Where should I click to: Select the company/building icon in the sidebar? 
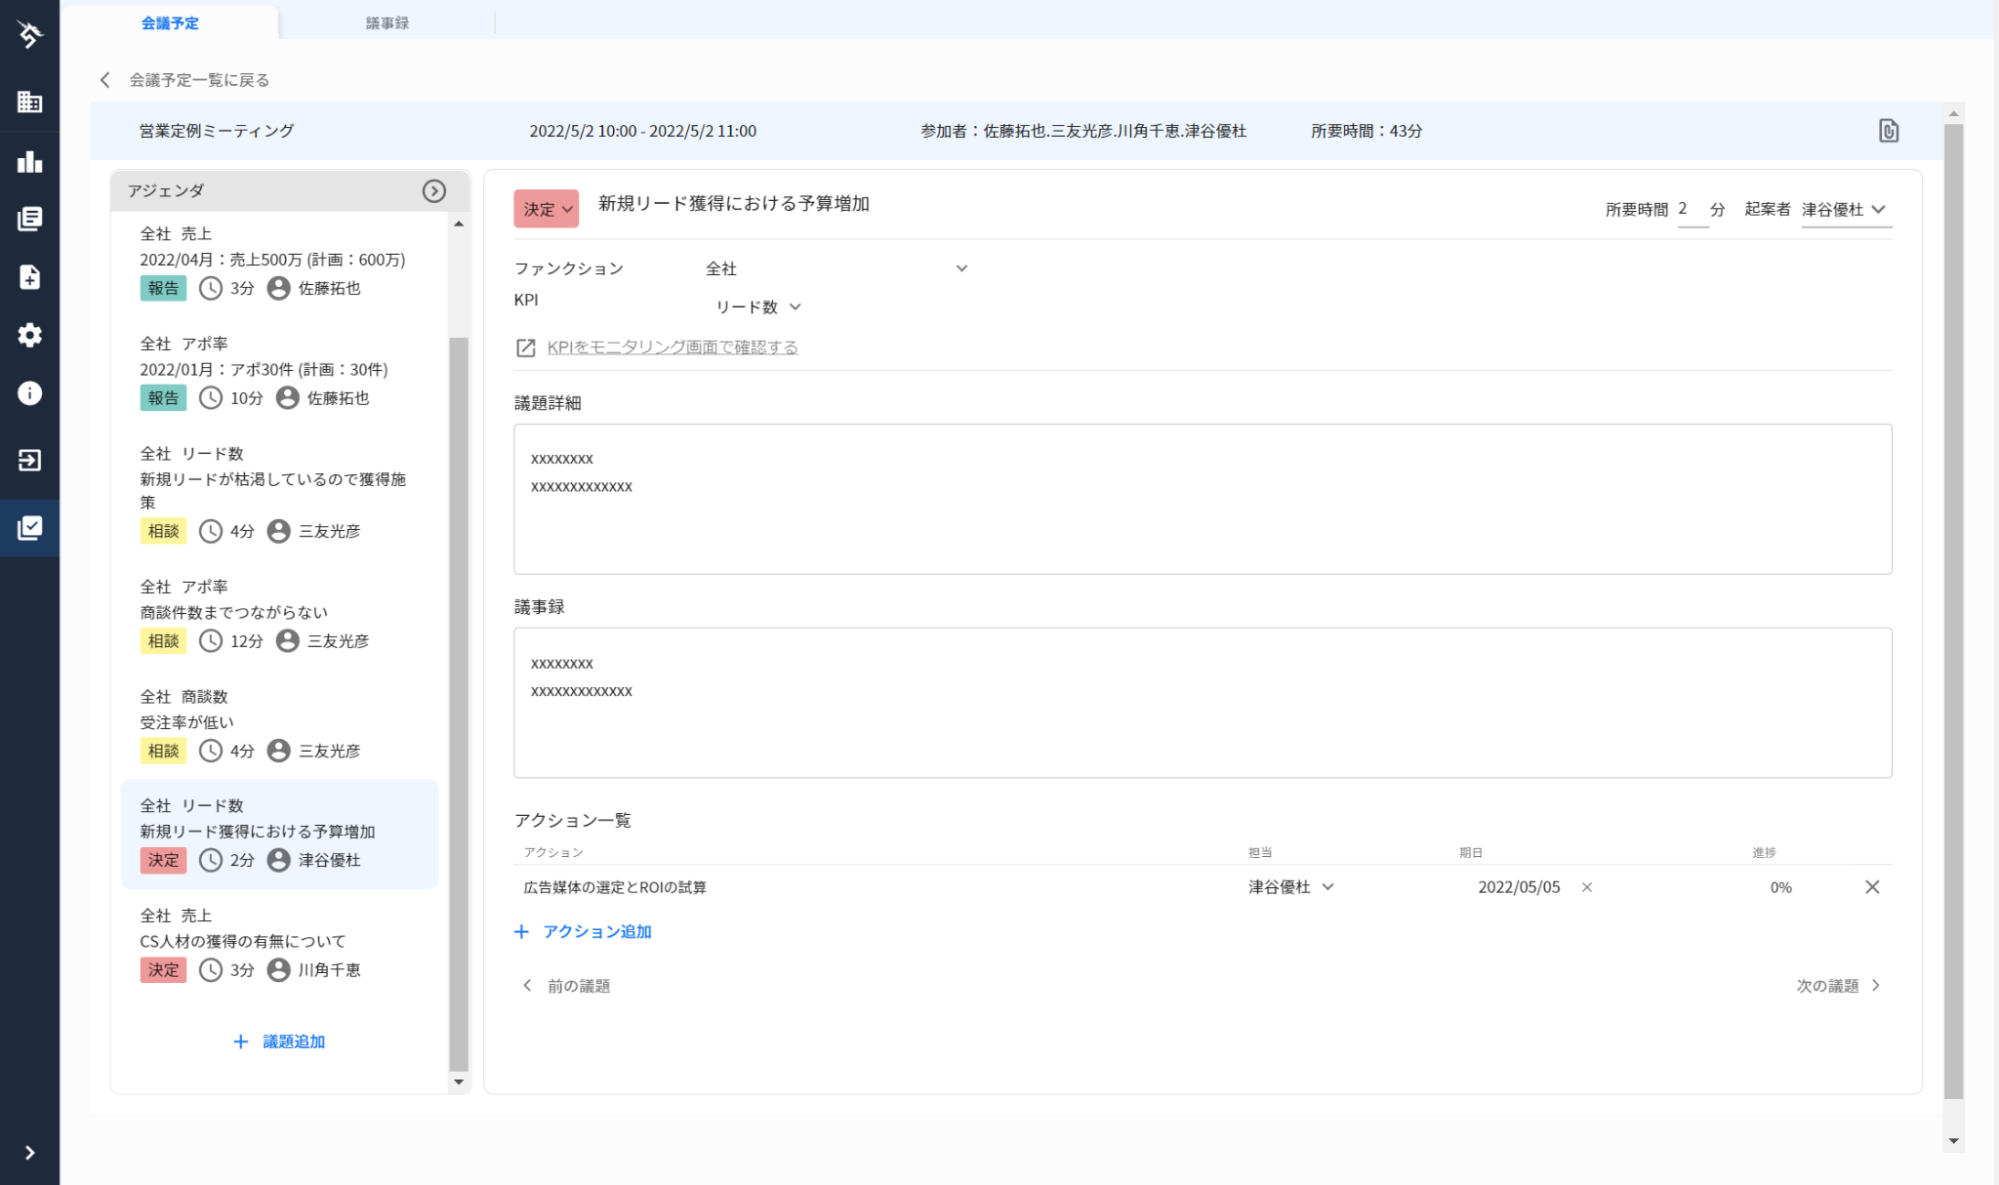click(29, 103)
